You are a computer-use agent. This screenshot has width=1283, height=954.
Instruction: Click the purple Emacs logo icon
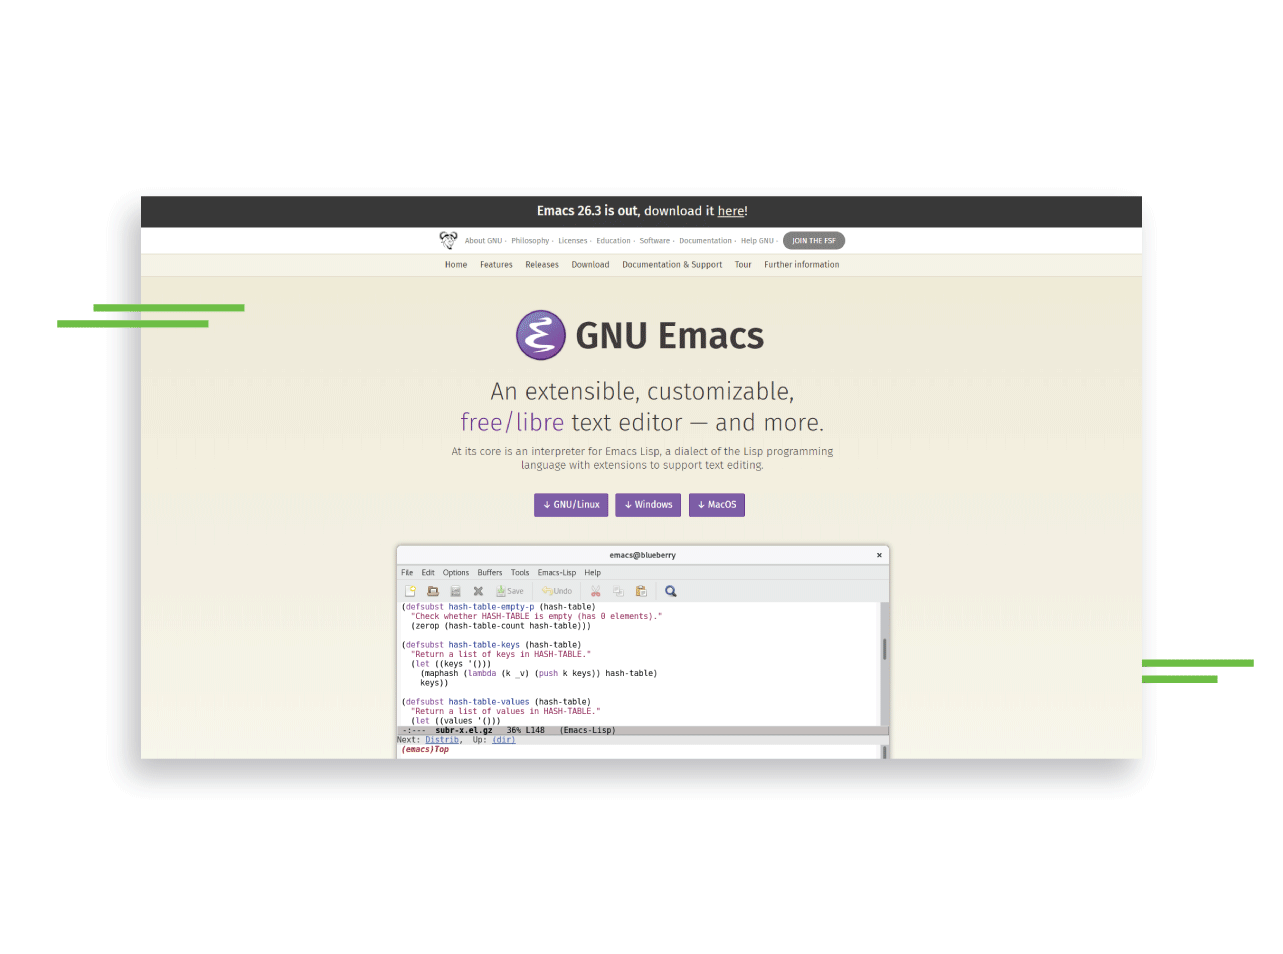(541, 335)
